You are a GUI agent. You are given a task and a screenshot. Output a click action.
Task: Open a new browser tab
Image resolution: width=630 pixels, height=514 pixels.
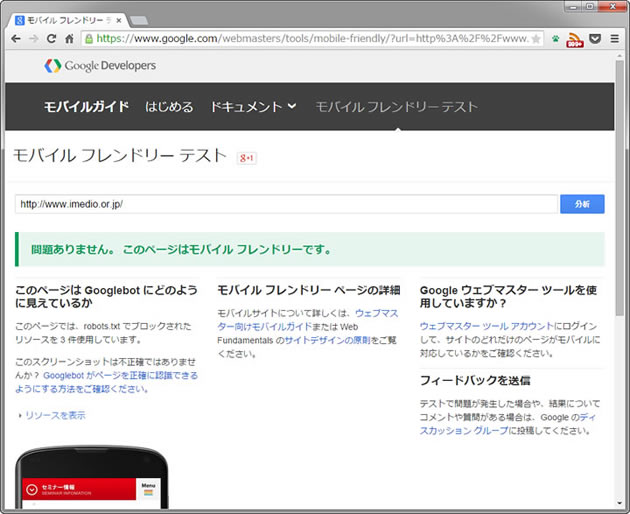coord(139,20)
